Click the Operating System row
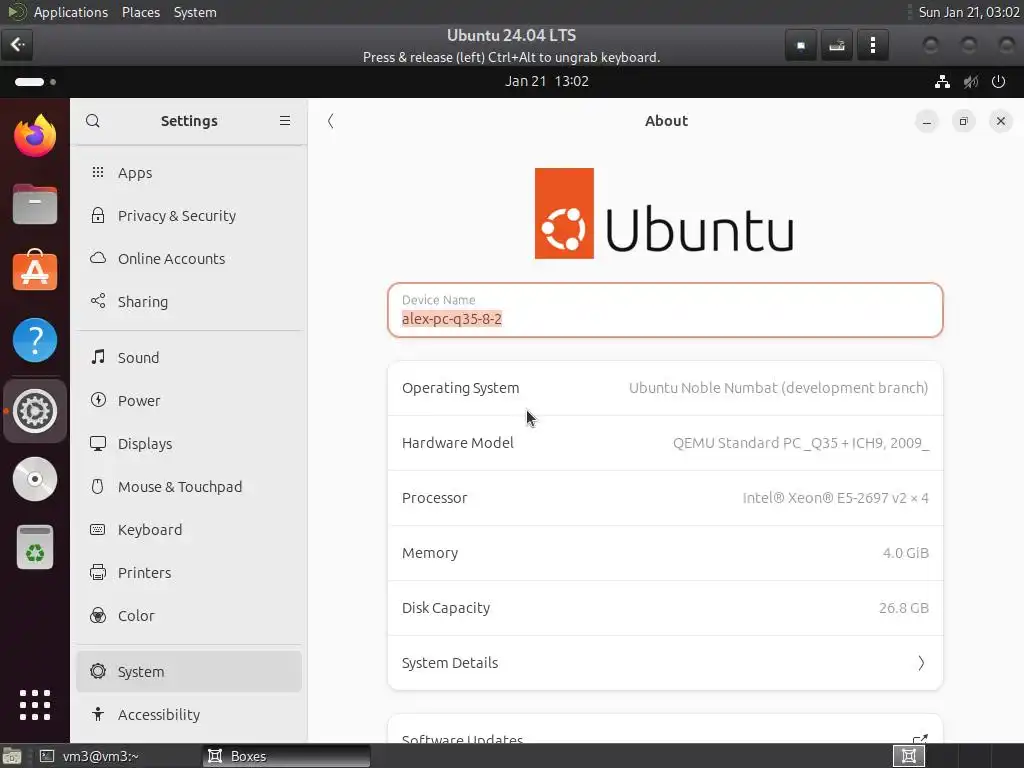This screenshot has width=1024, height=768. (x=665, y=388)
